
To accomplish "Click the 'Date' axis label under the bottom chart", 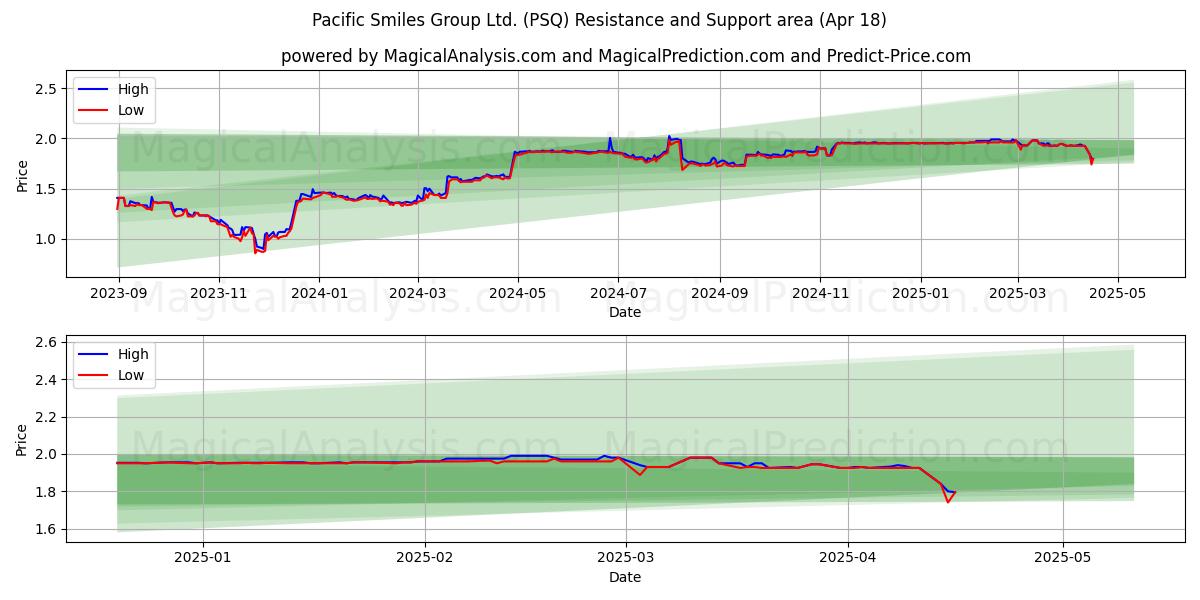I will point(625,577).
